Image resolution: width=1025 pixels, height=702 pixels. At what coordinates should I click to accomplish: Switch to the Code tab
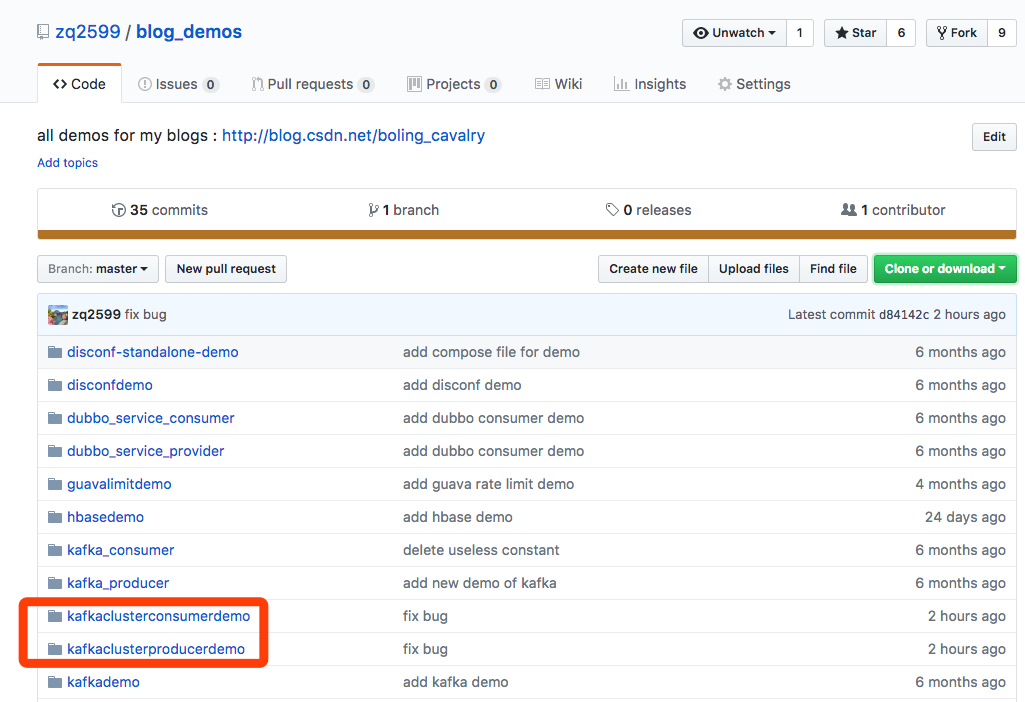79,84
